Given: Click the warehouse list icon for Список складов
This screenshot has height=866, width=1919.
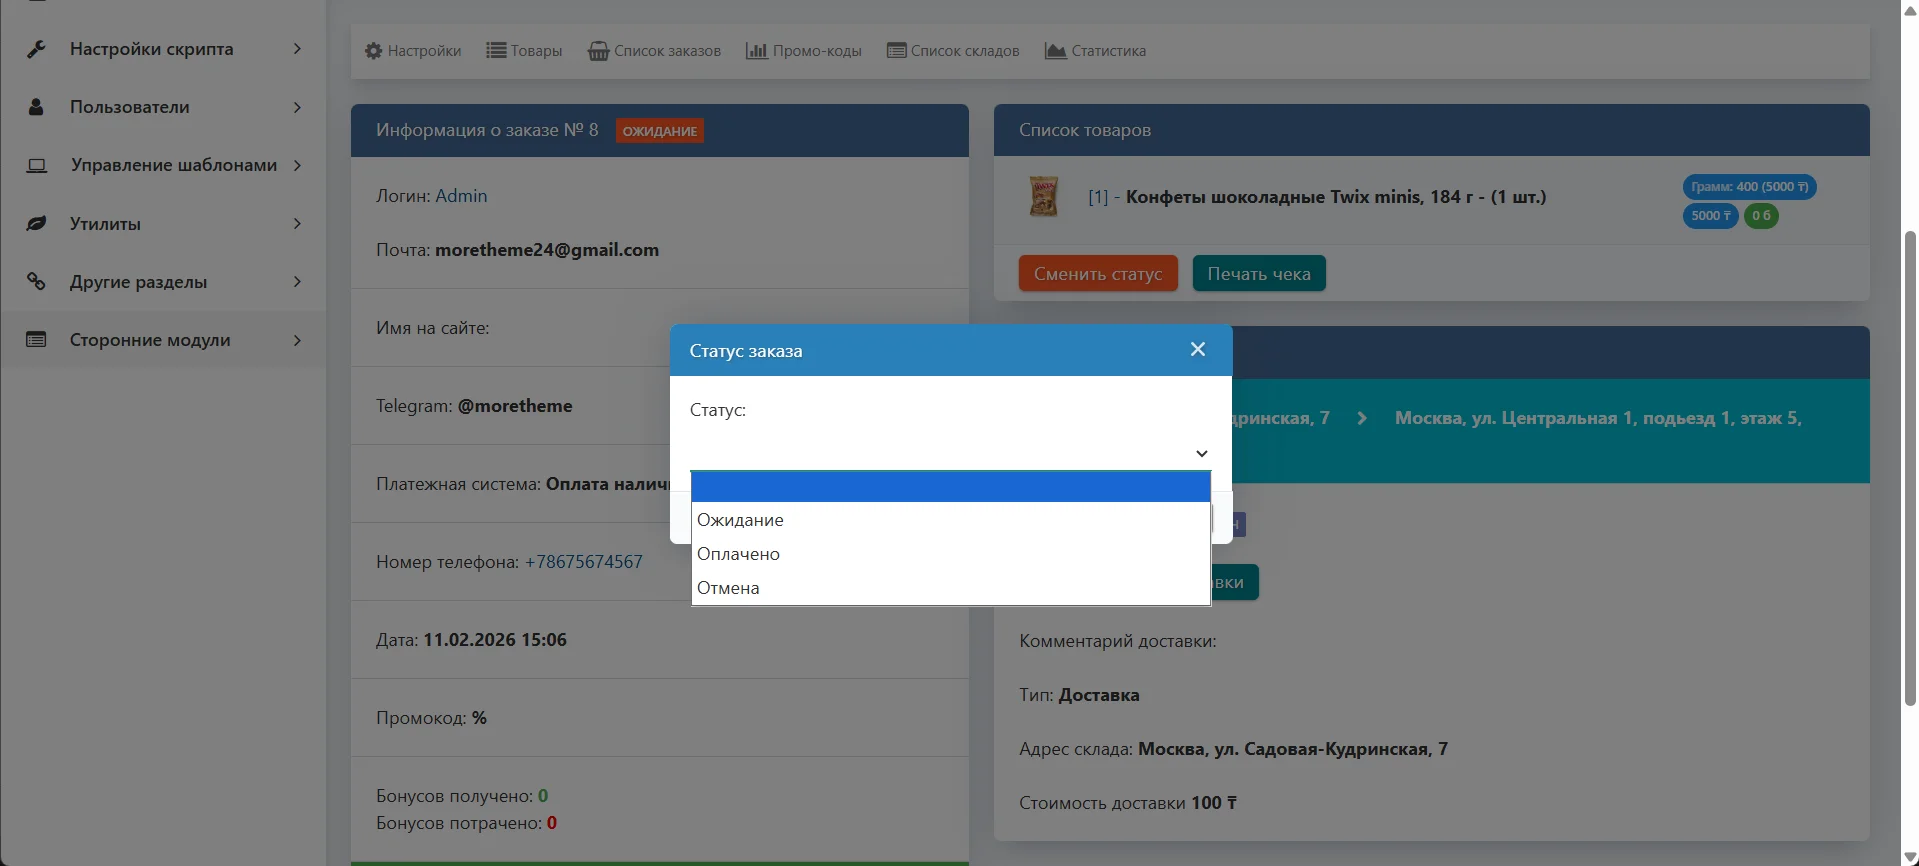Looking at the screenshot, I should [x=896, y=51].
